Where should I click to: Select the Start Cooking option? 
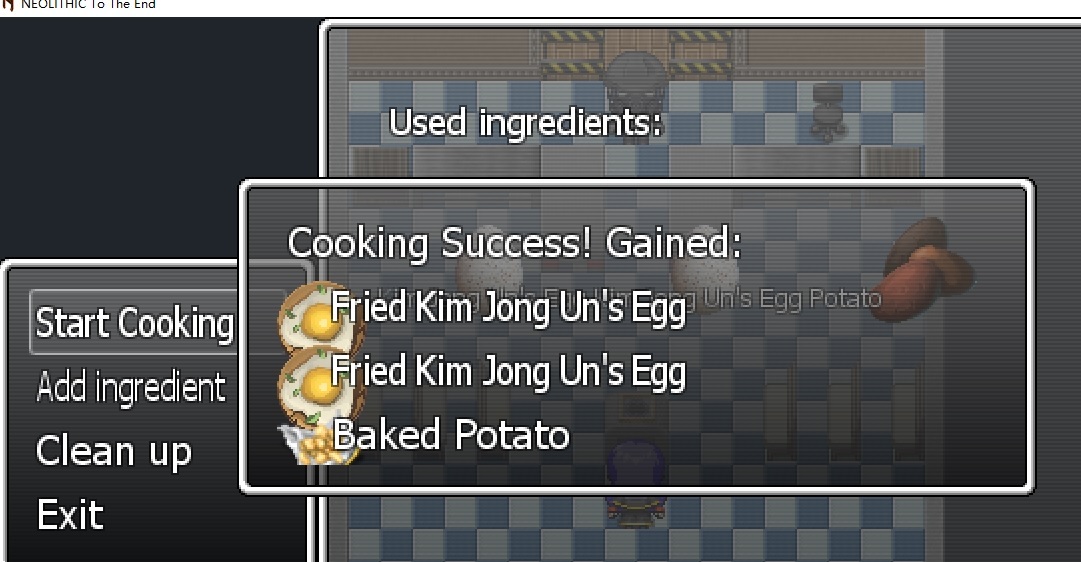click(134, 323)
